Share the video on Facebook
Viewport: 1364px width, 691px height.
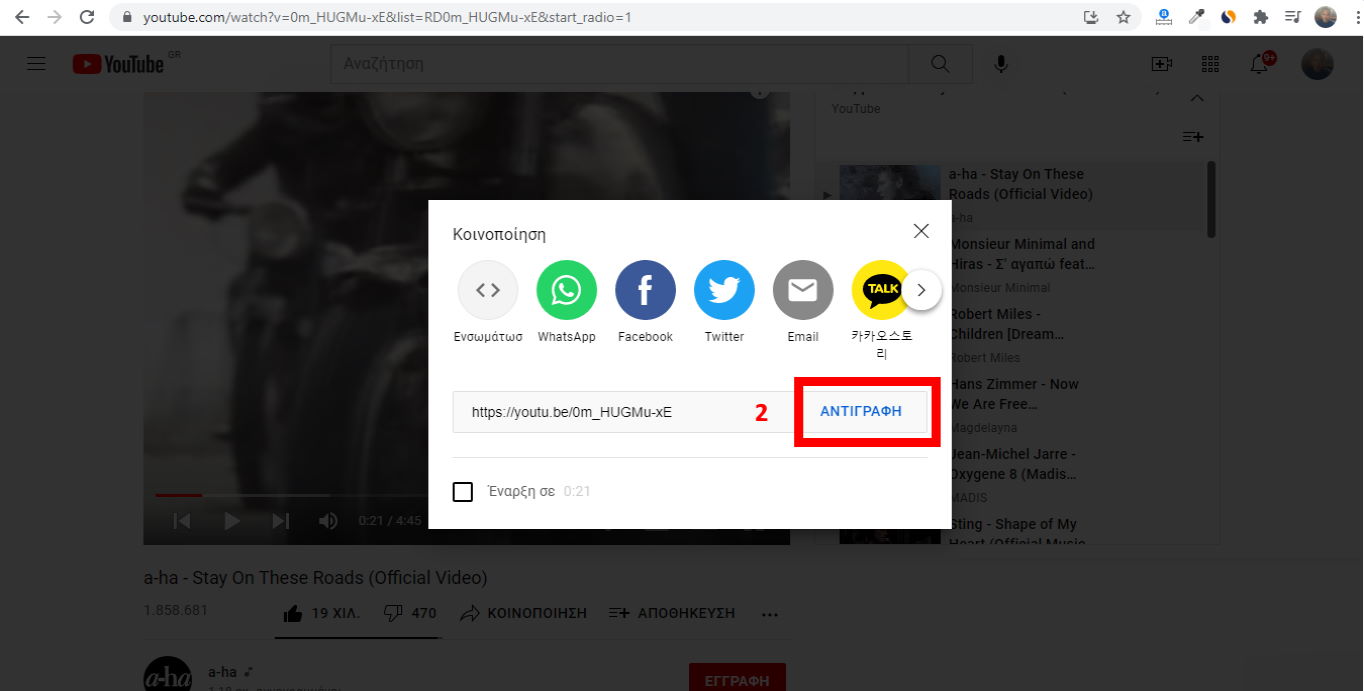click(x=645, y=290)
